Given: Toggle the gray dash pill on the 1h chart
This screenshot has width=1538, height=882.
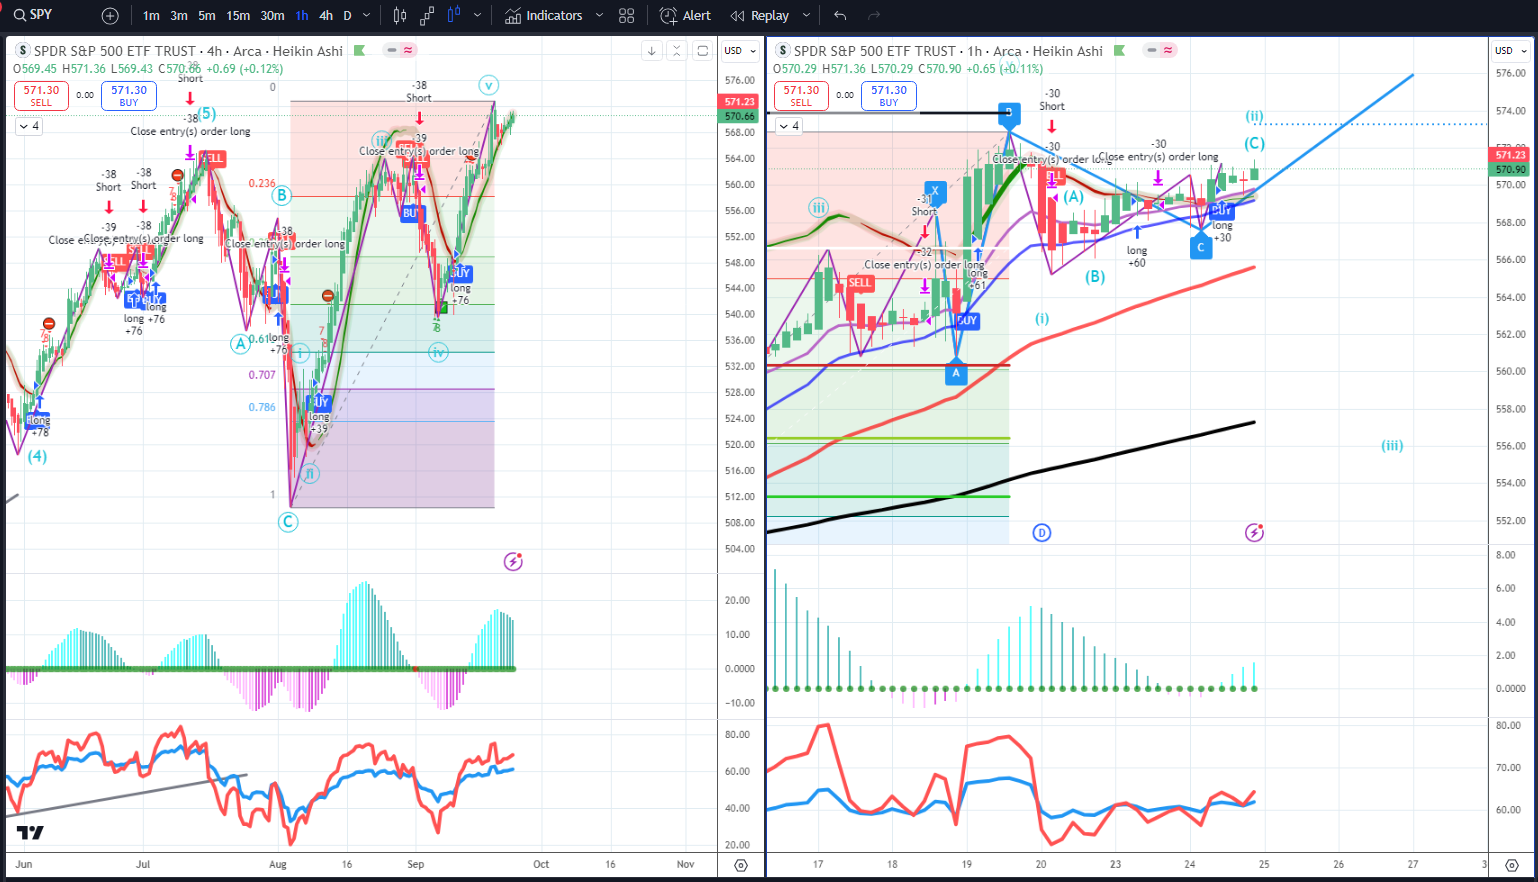Looking at the screenshot, I should point(1152,50).
